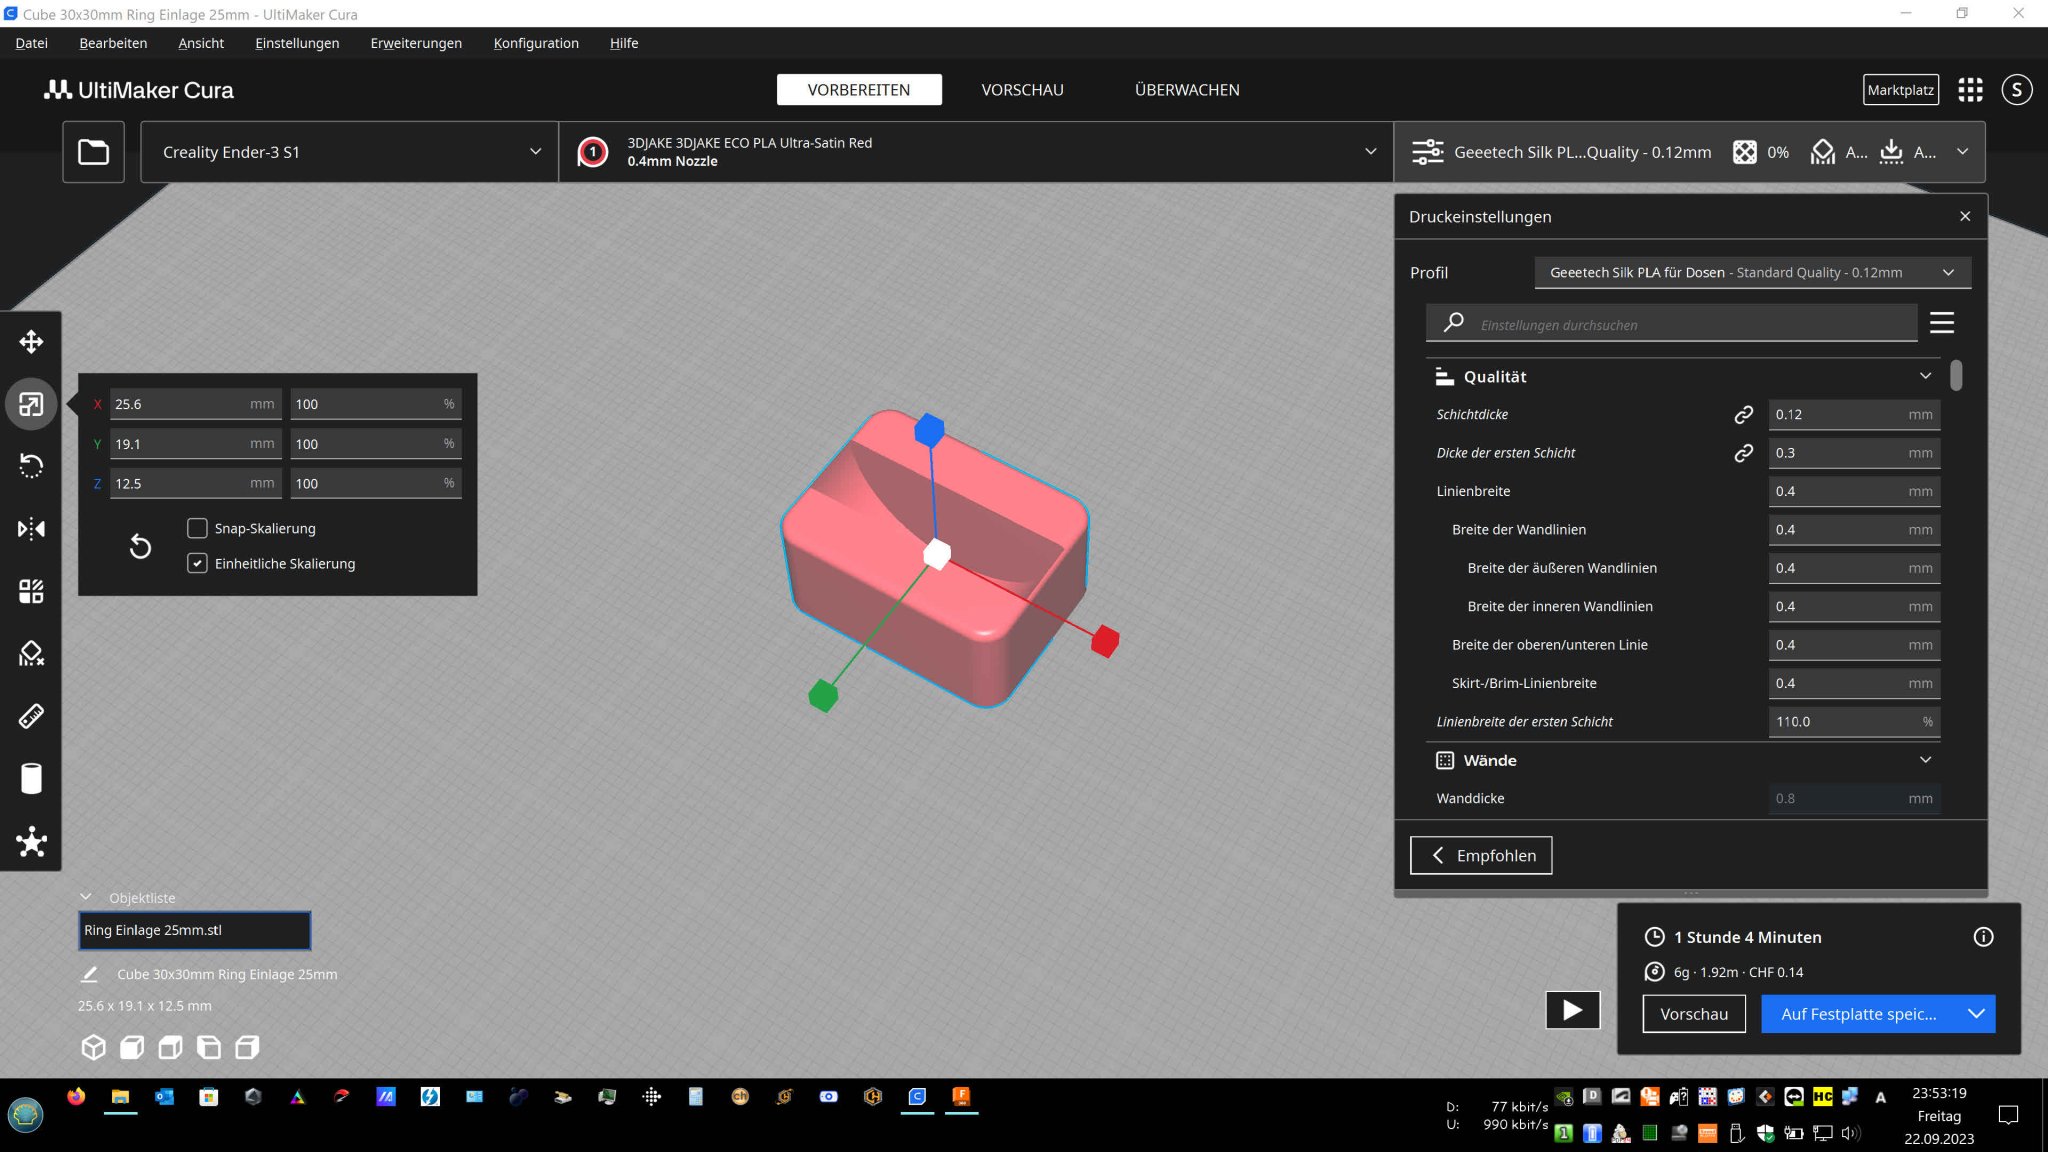
Task: Open the Profil dropdown list
Action: (1752, 272)
